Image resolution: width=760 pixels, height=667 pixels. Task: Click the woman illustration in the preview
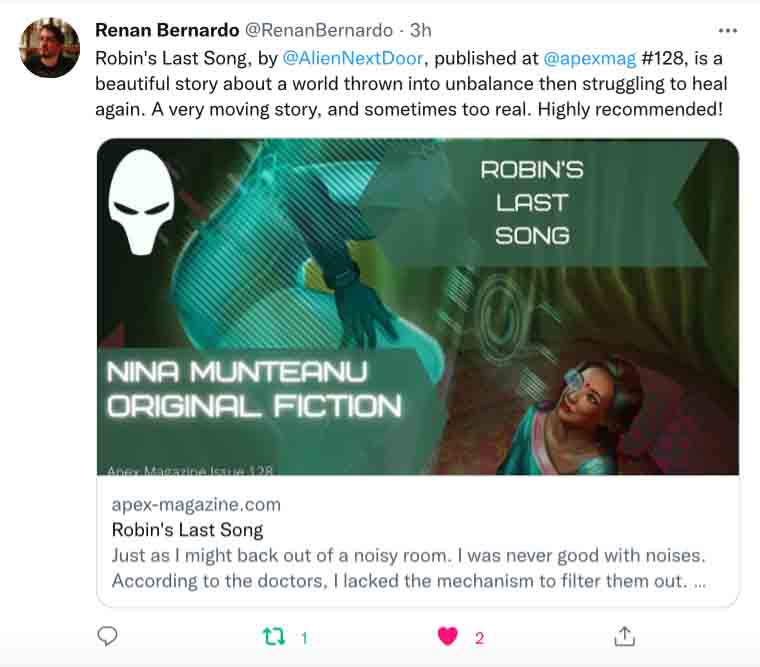[584, 410]
